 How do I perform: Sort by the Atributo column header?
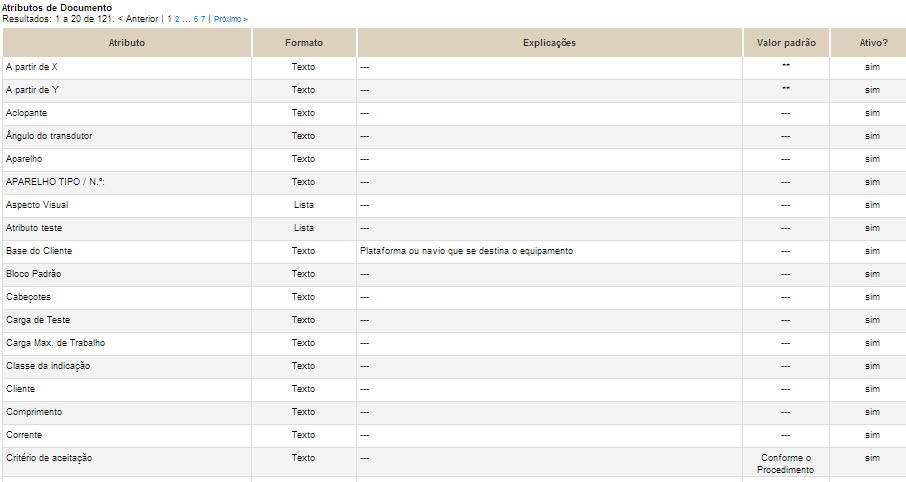[127, 43]
